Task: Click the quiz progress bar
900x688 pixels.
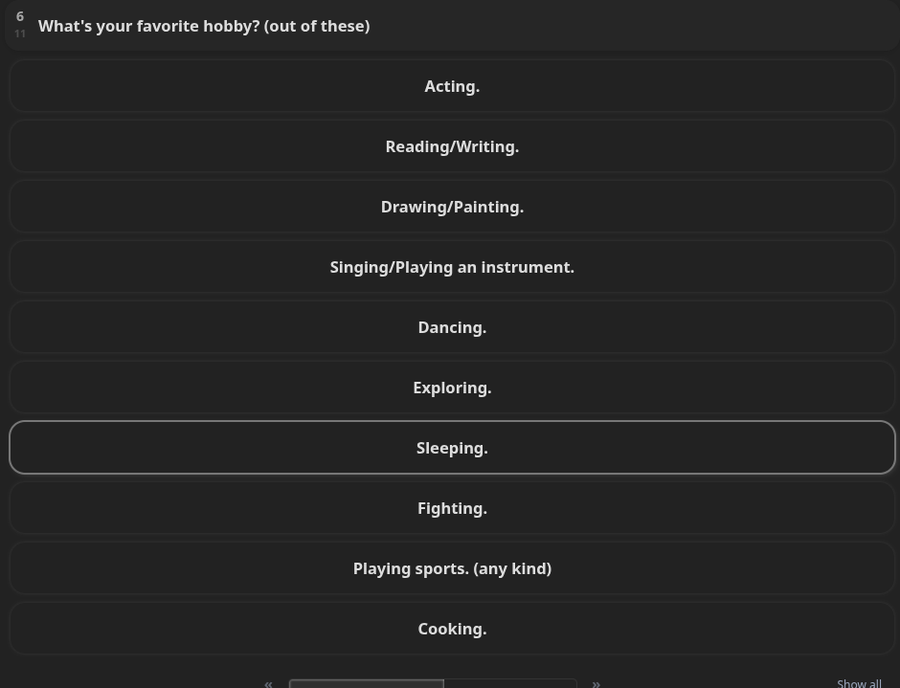Action: [432, 684]
